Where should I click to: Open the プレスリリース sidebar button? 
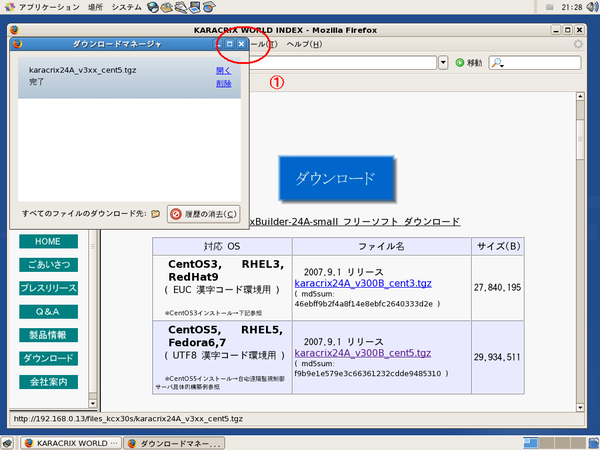(48, 288)
